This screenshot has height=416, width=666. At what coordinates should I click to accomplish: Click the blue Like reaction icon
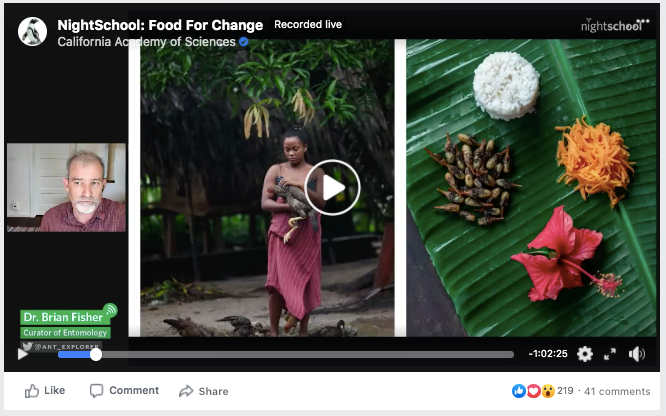tap(519, 391)
